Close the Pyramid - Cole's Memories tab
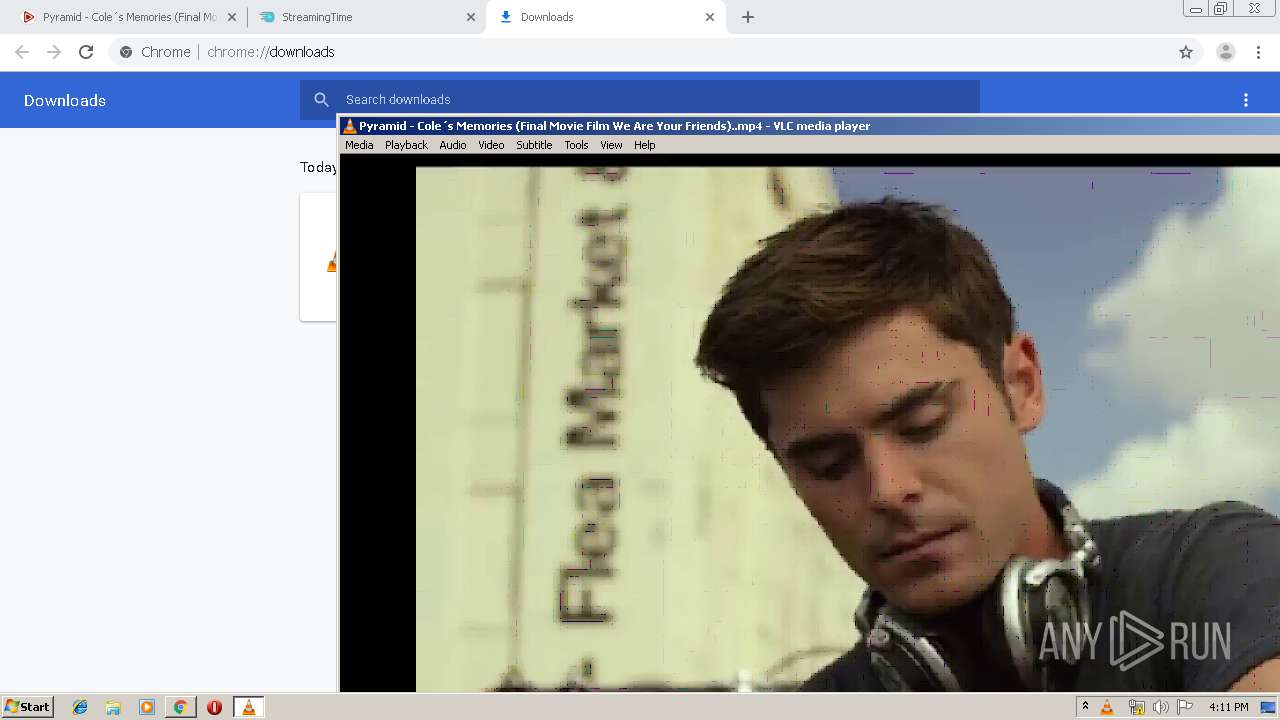 (x=232, y=17)
